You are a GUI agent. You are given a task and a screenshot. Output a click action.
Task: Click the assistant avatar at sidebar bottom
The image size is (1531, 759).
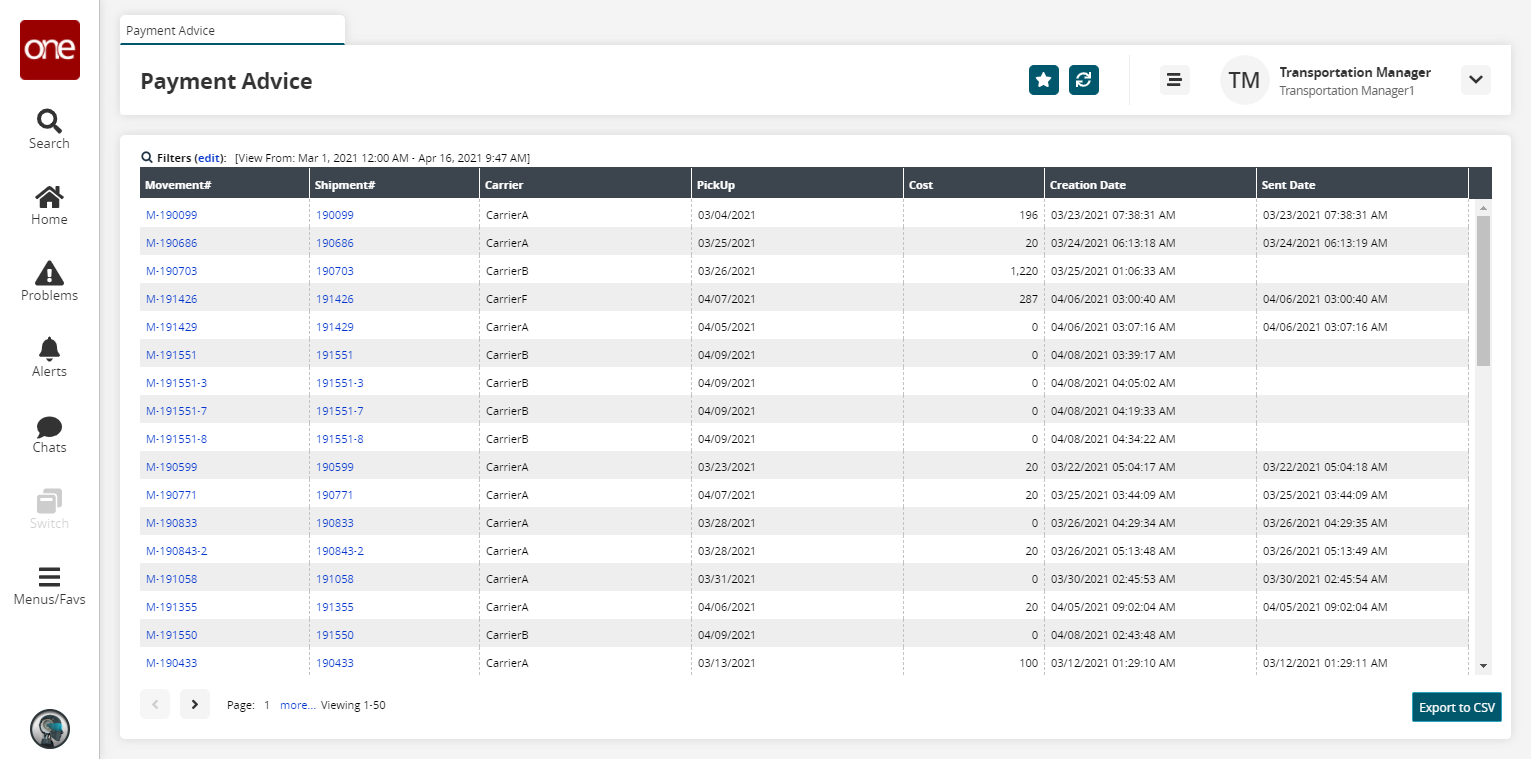pos(50,728)
